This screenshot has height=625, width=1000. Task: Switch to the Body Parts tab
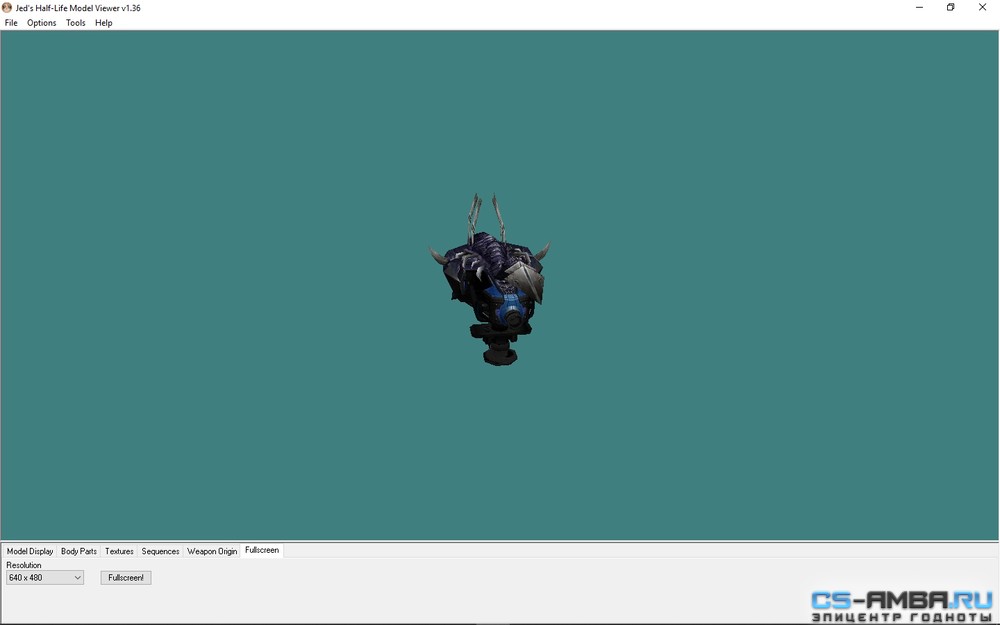pyautogui.click(x=79, y=551)
